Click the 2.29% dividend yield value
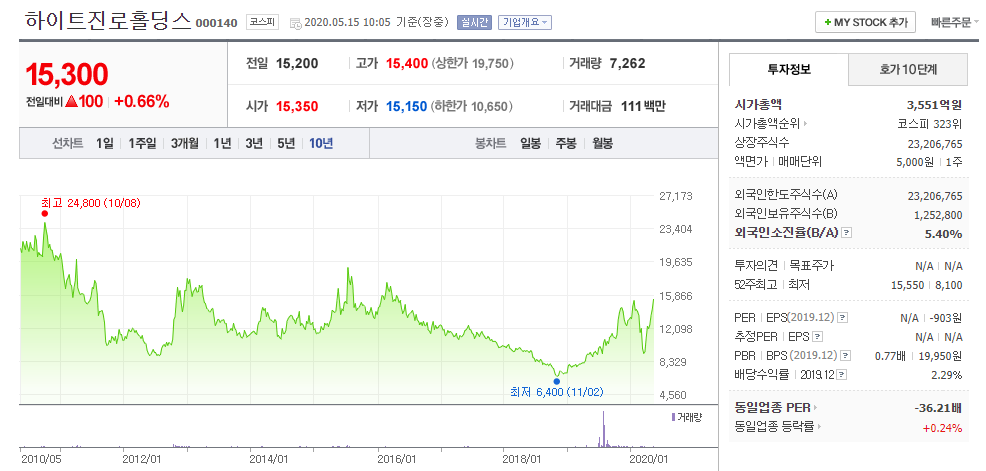986x471 pixels. 948,375
